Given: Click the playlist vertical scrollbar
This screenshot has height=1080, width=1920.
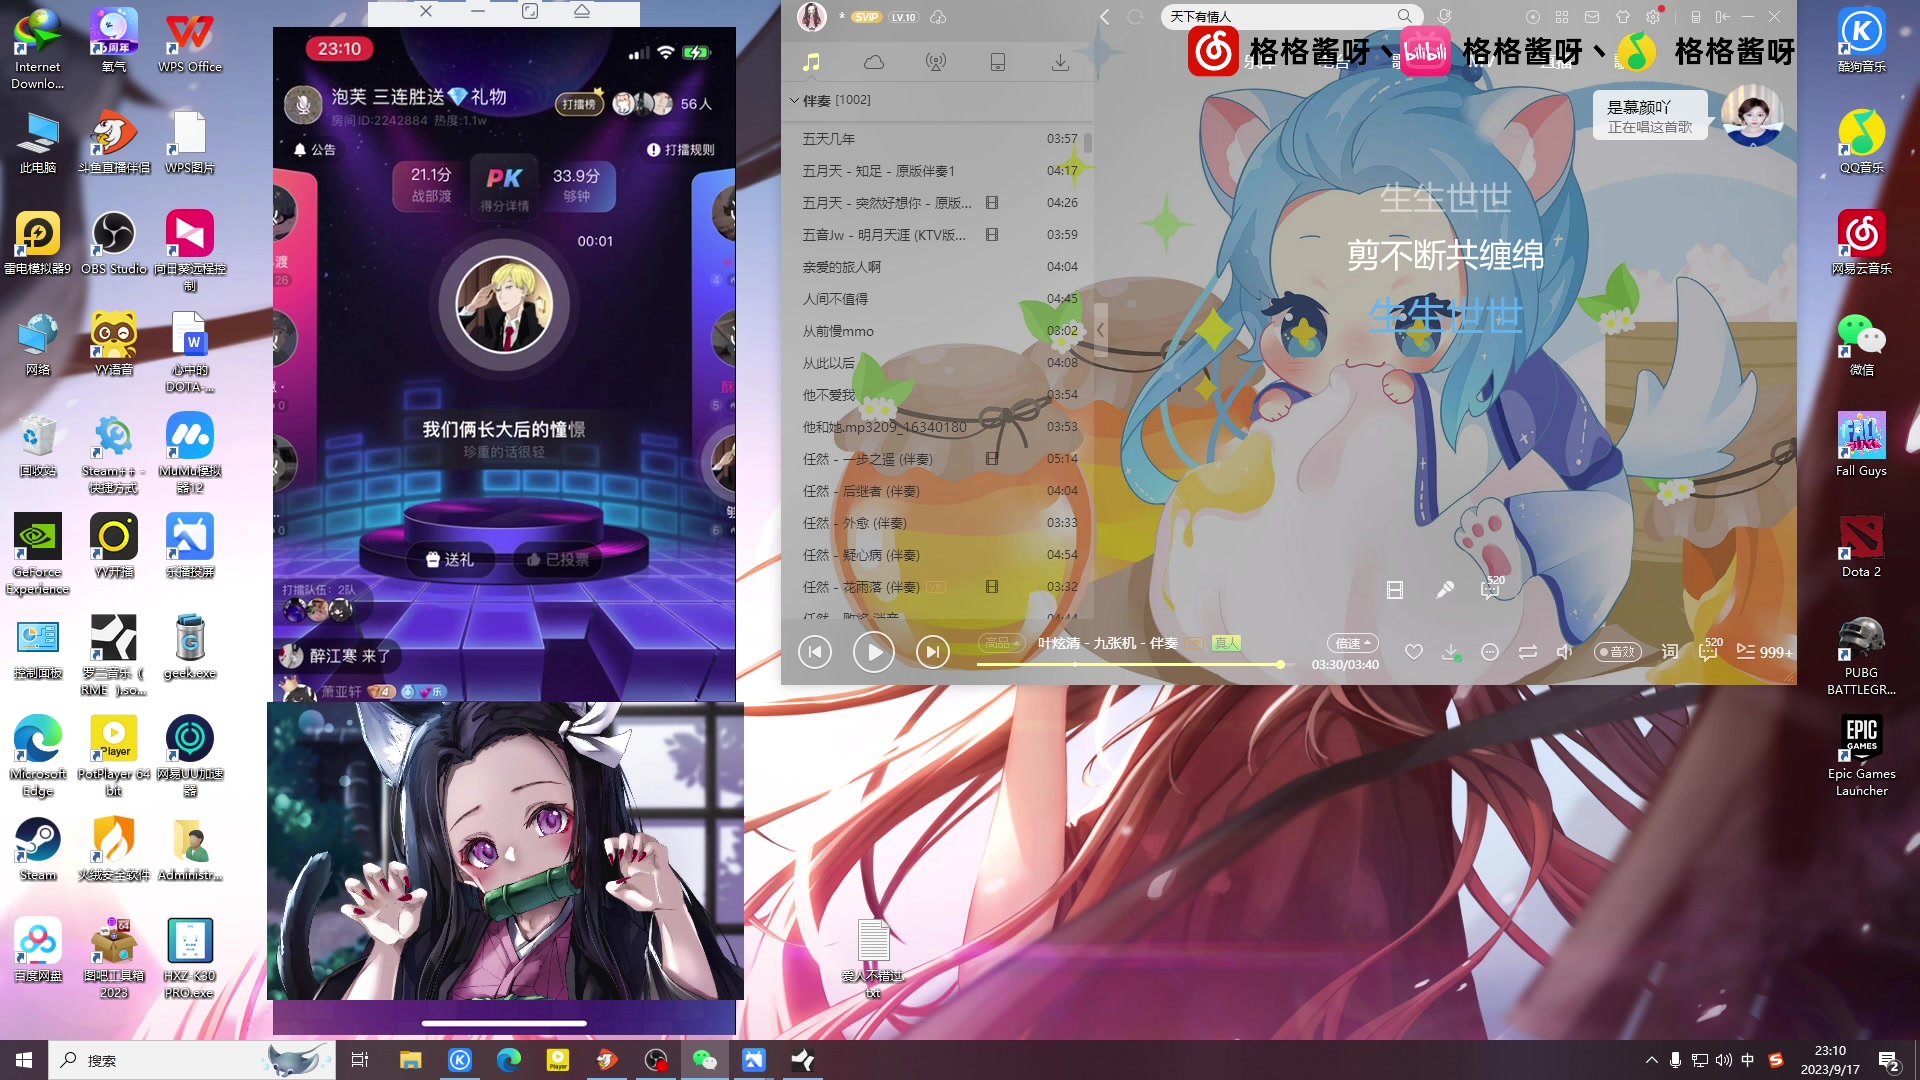Looking at the screenshot, I should pos(1087,145).
